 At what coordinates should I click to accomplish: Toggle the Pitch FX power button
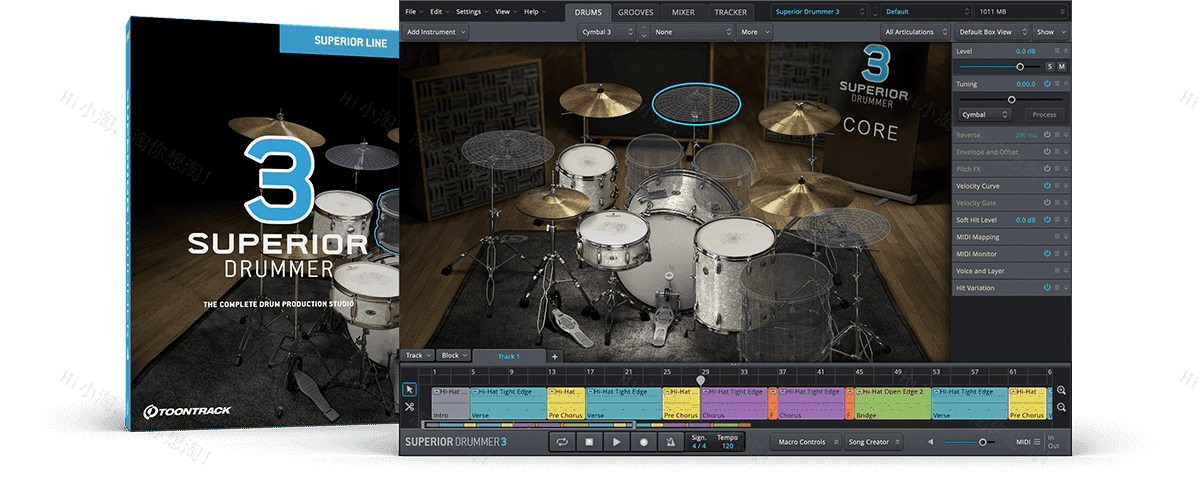(x=1047, y=169)
